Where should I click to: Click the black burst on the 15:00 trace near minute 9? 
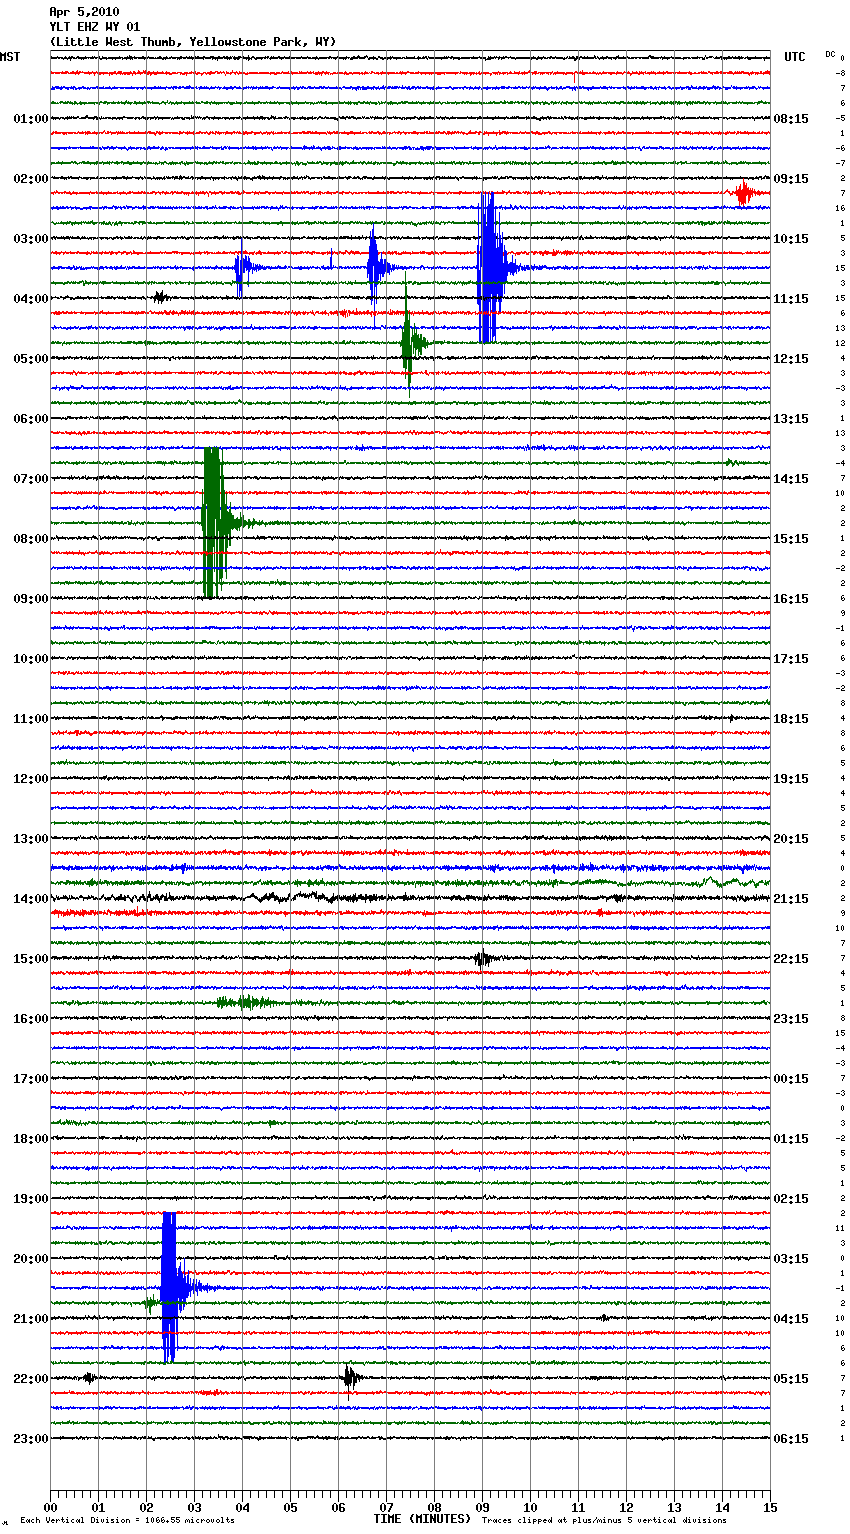point(484,958)
